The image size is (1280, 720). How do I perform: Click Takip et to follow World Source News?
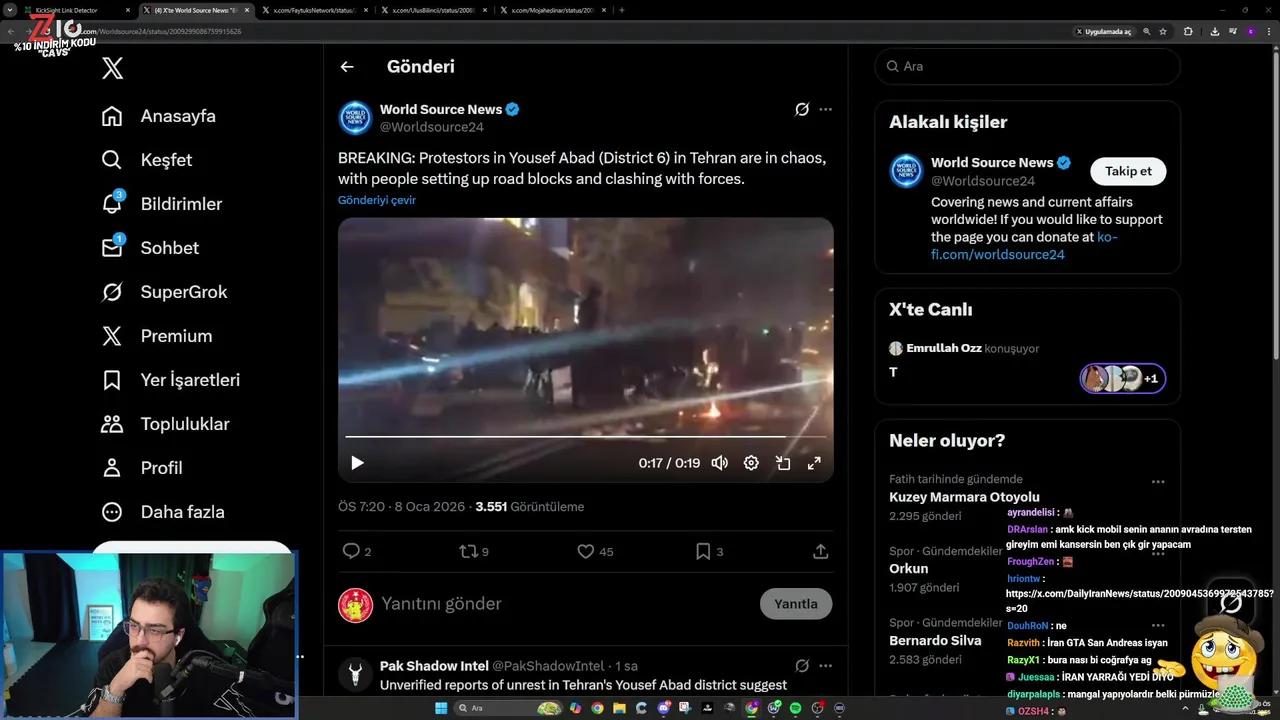click(1128, 171)
